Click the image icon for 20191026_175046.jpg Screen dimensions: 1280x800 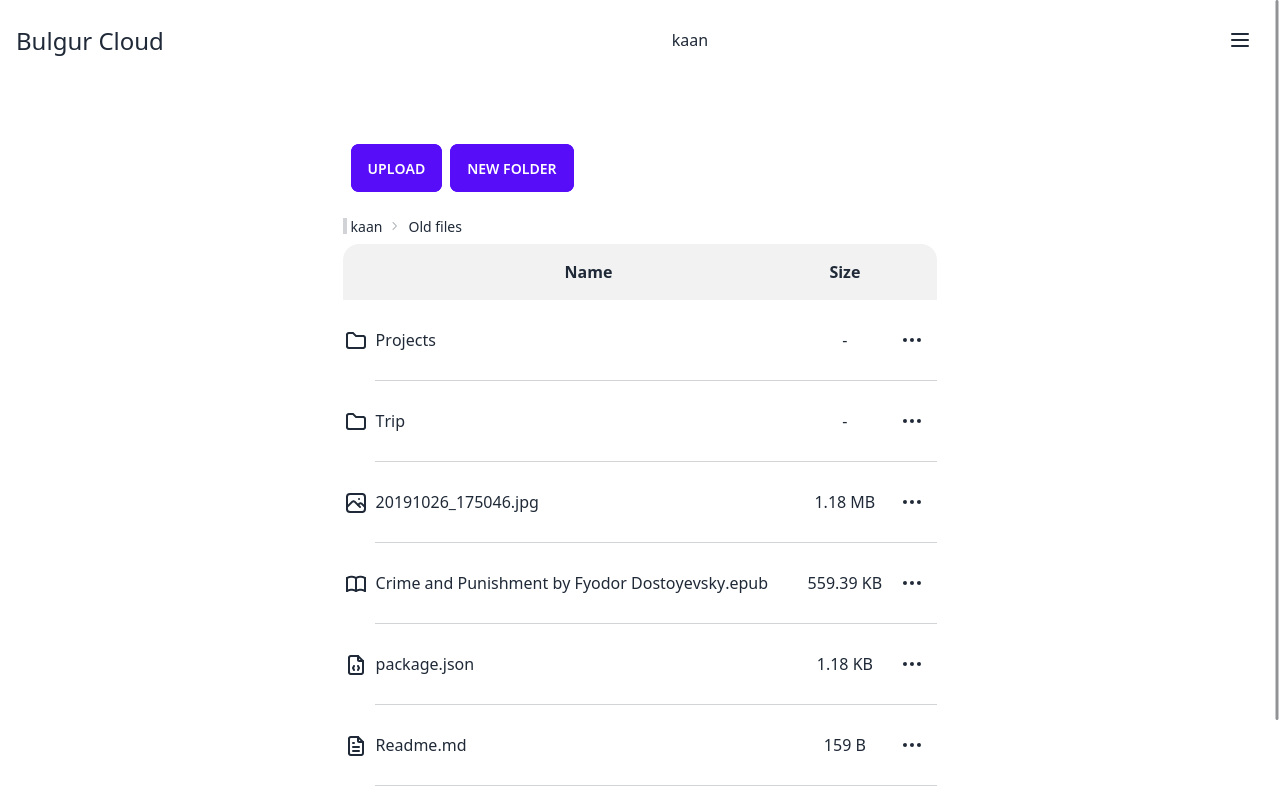click(356, 503)
